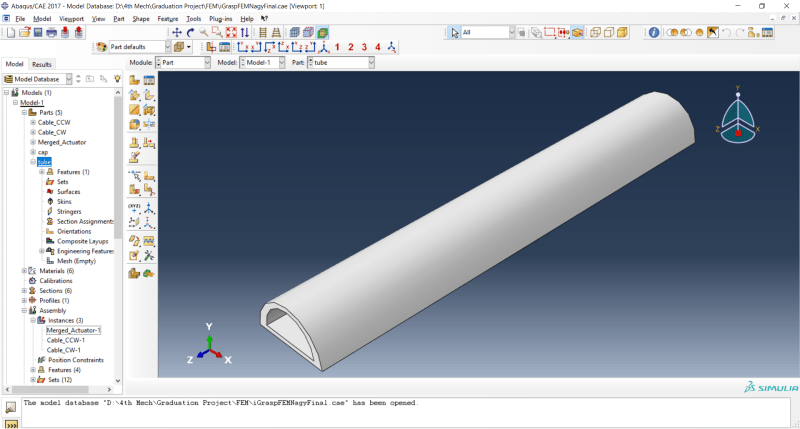
Task: Click the model tree horizontal scrollbar
Action: (x=51, y=389)
